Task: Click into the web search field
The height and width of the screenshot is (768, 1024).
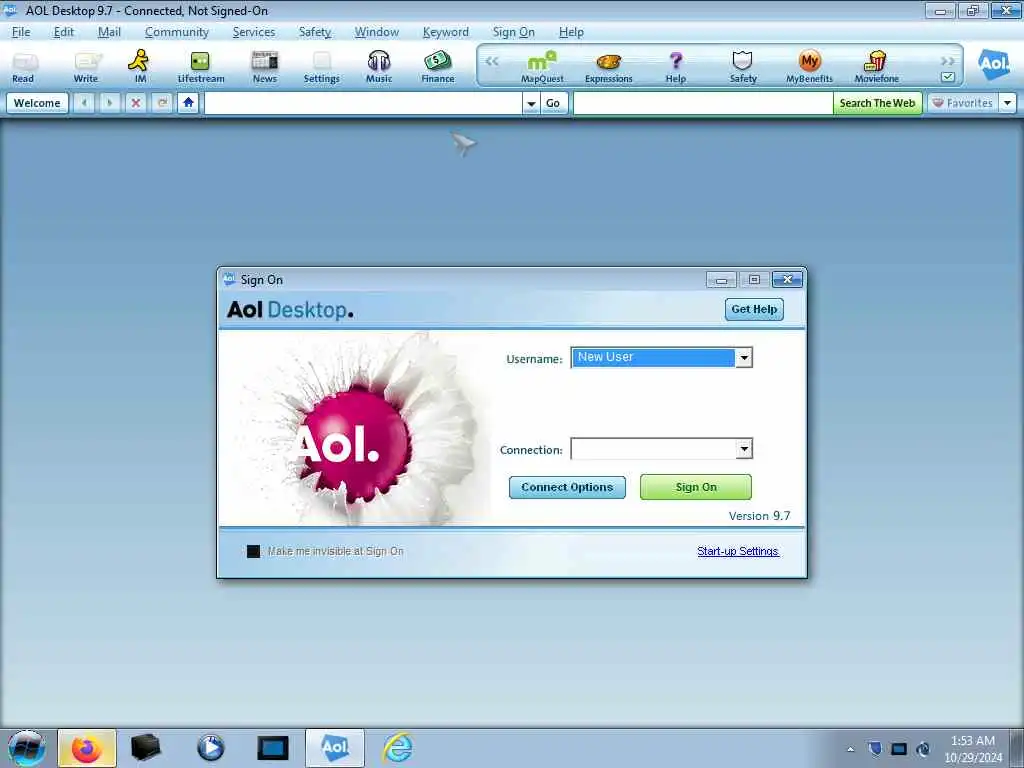Action: 703,103
